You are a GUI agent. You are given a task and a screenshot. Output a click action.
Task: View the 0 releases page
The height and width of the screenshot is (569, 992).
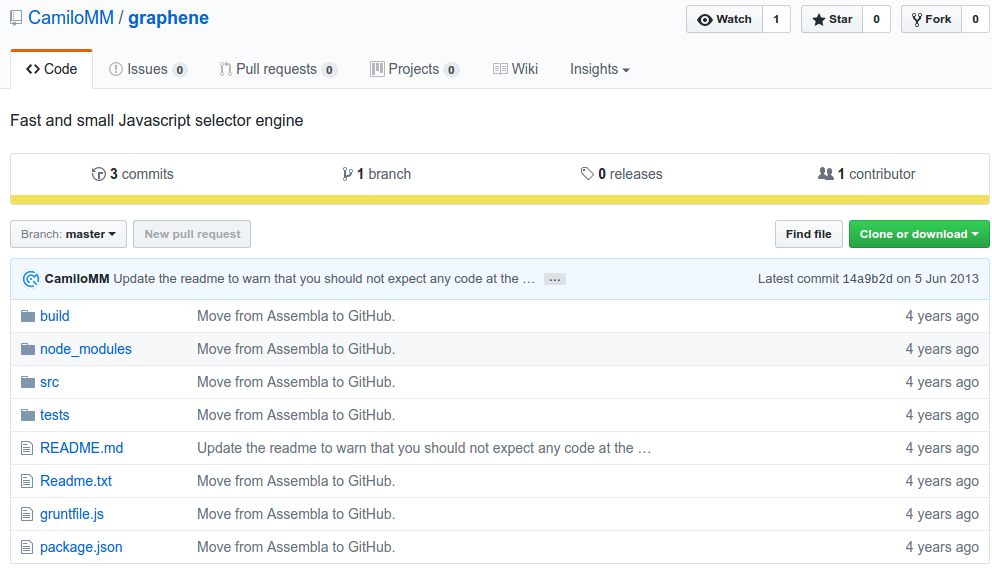[621, 174]
